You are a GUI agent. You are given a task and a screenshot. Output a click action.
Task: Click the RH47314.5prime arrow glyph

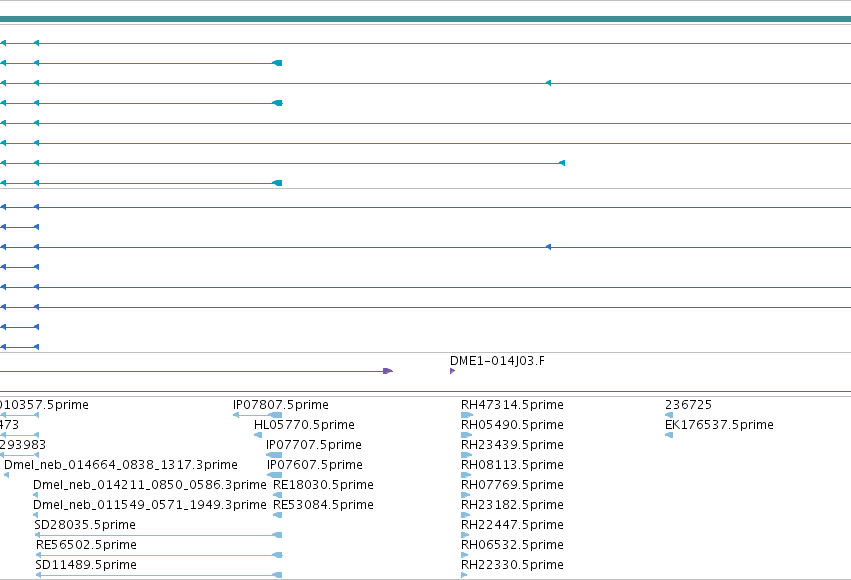[x=466, y=415]
